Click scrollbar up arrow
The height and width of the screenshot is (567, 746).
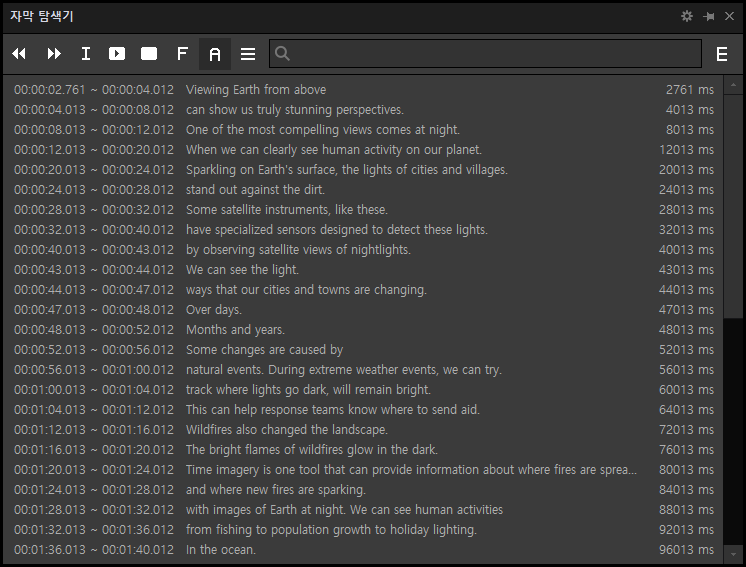(x=733, y=85)
